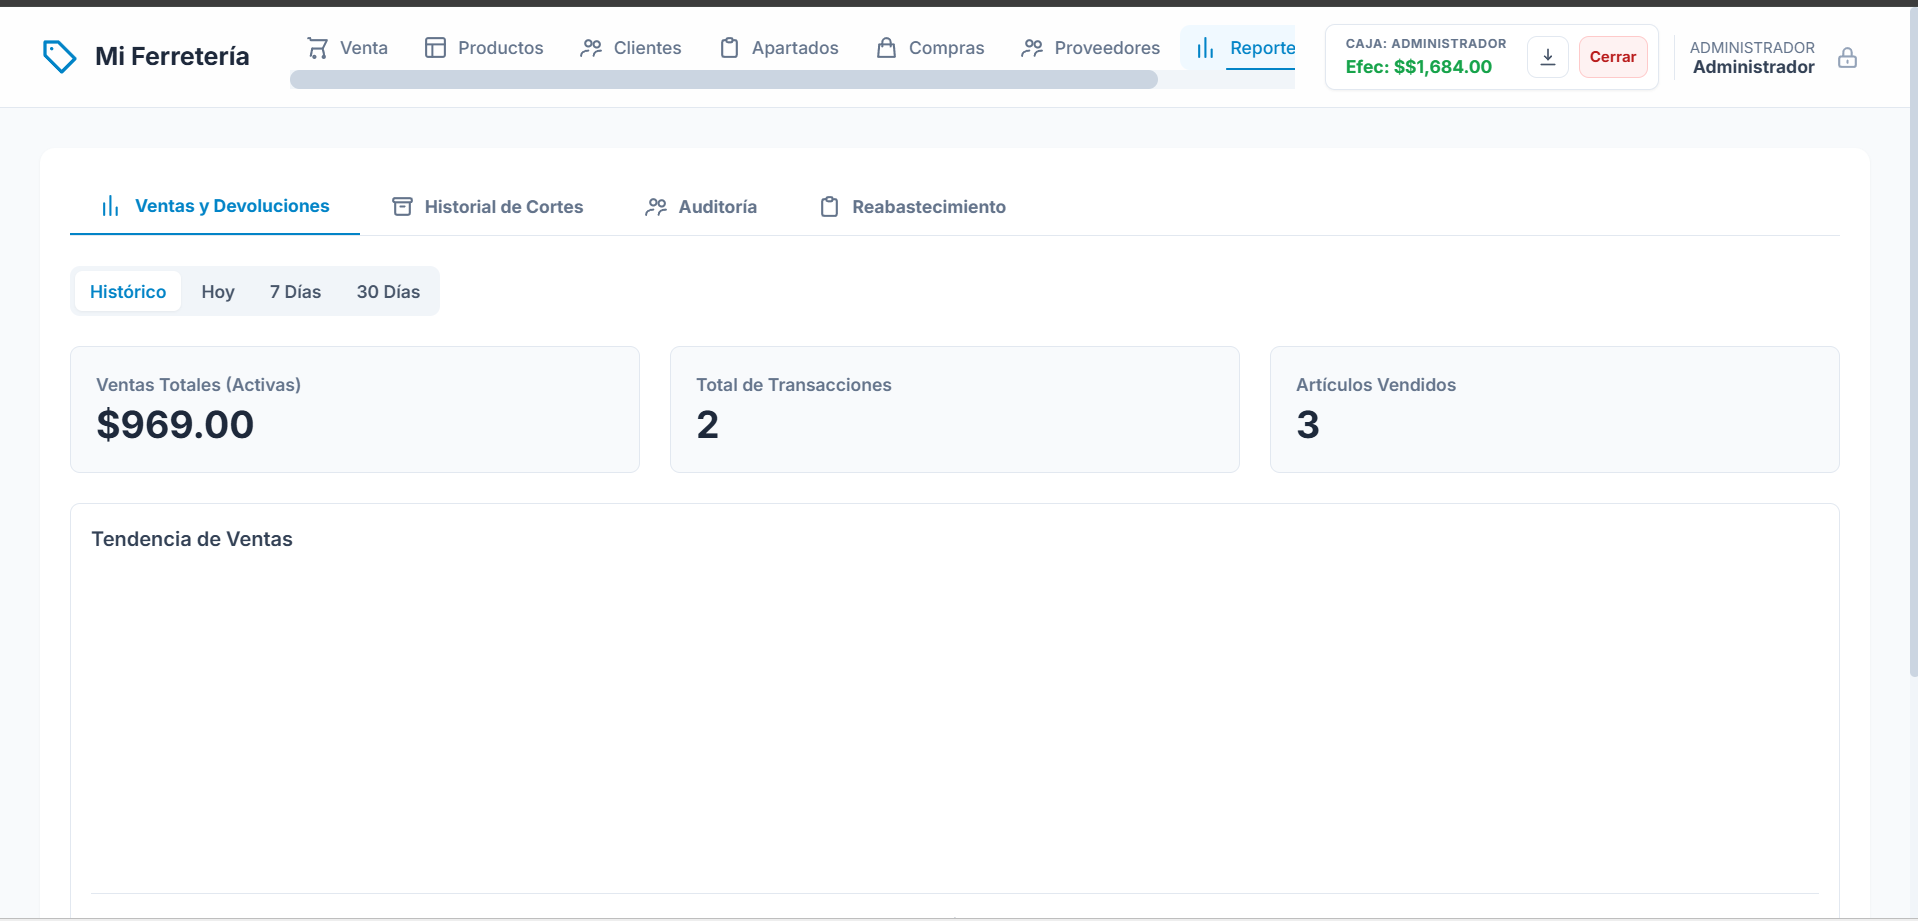Click the Mi Ferretería title
This screenshot has width=1918, height=921.
click(x=172, y=56)
